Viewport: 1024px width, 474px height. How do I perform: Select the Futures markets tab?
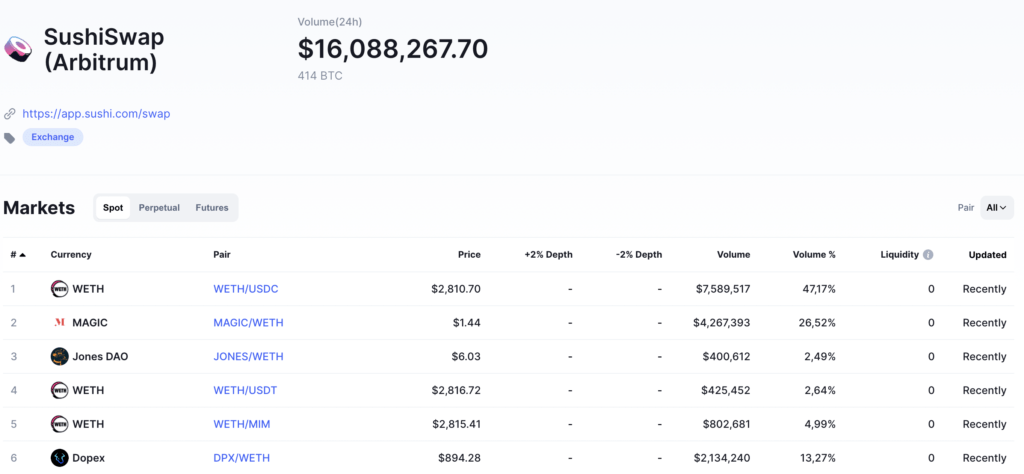tap(212, 208)
